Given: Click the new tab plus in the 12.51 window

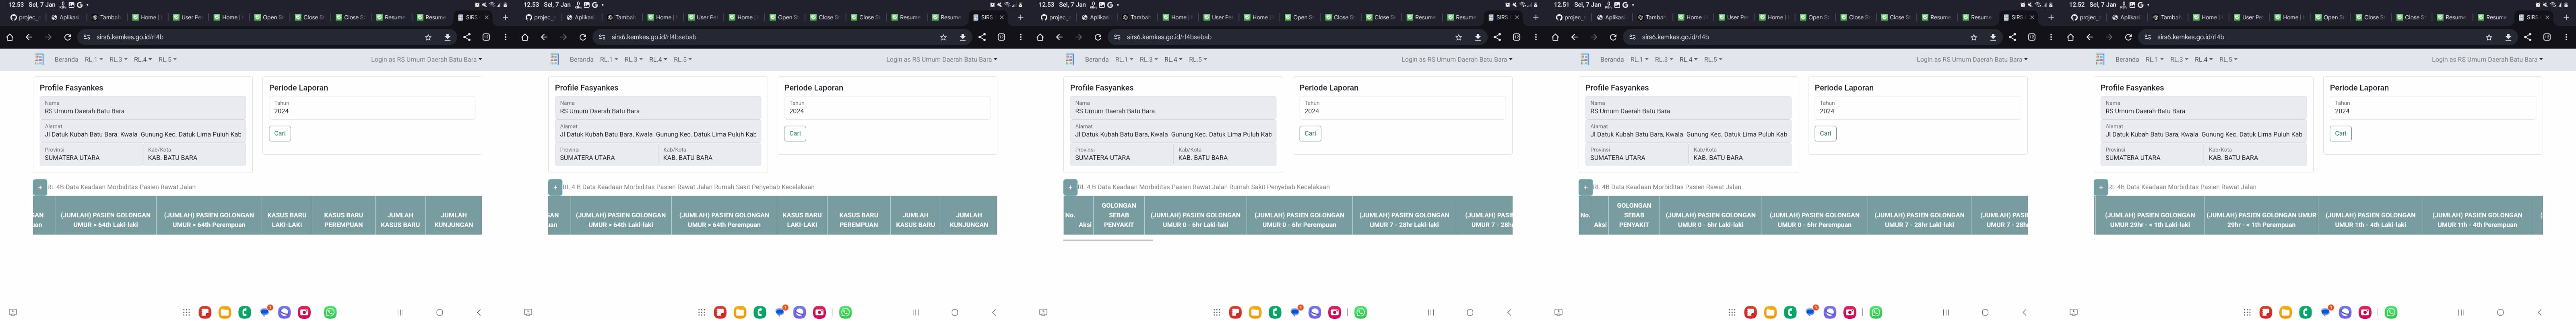Looking at the screenshot, I should click(x=2051, y=17).
